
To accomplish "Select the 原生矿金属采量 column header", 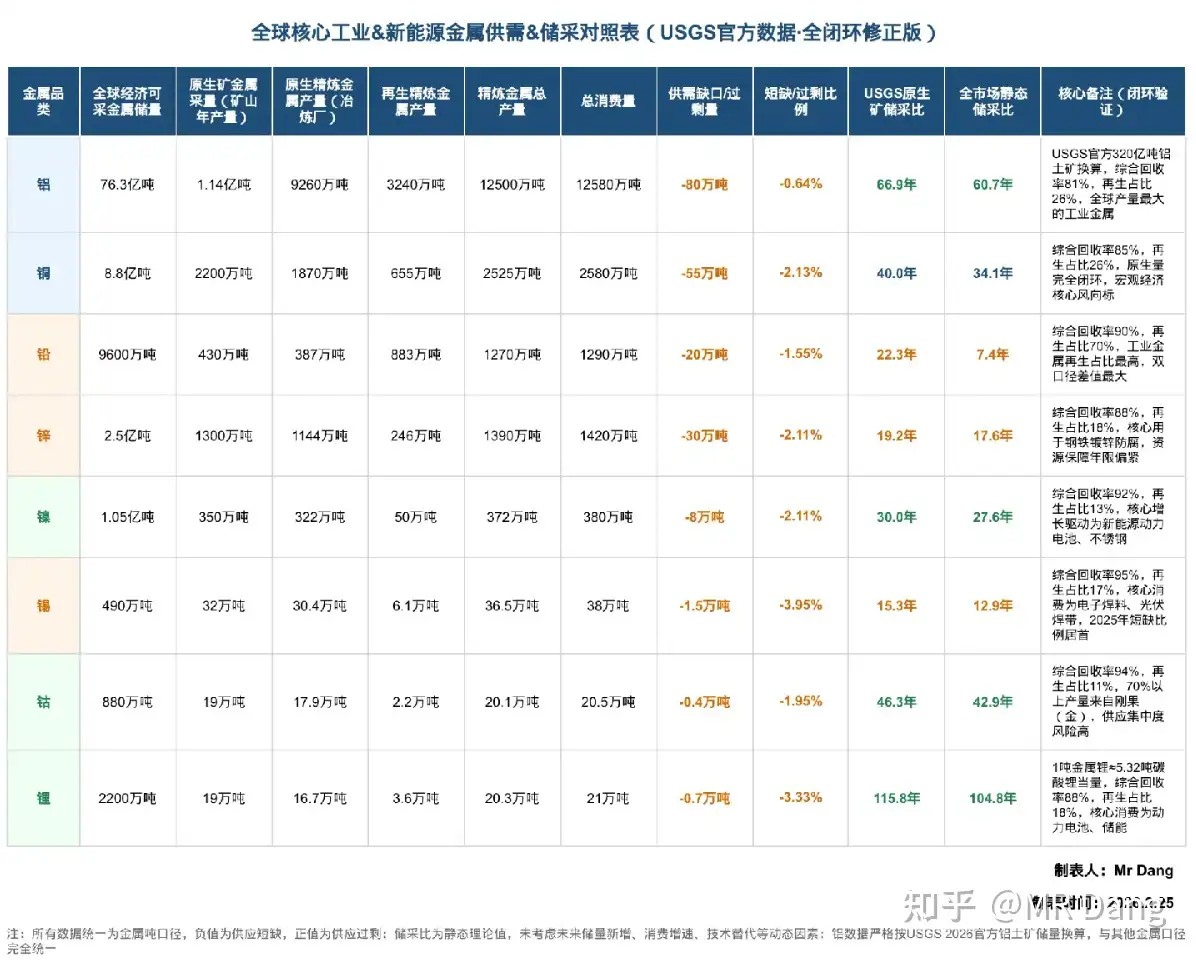I will [x=224, y=102].
